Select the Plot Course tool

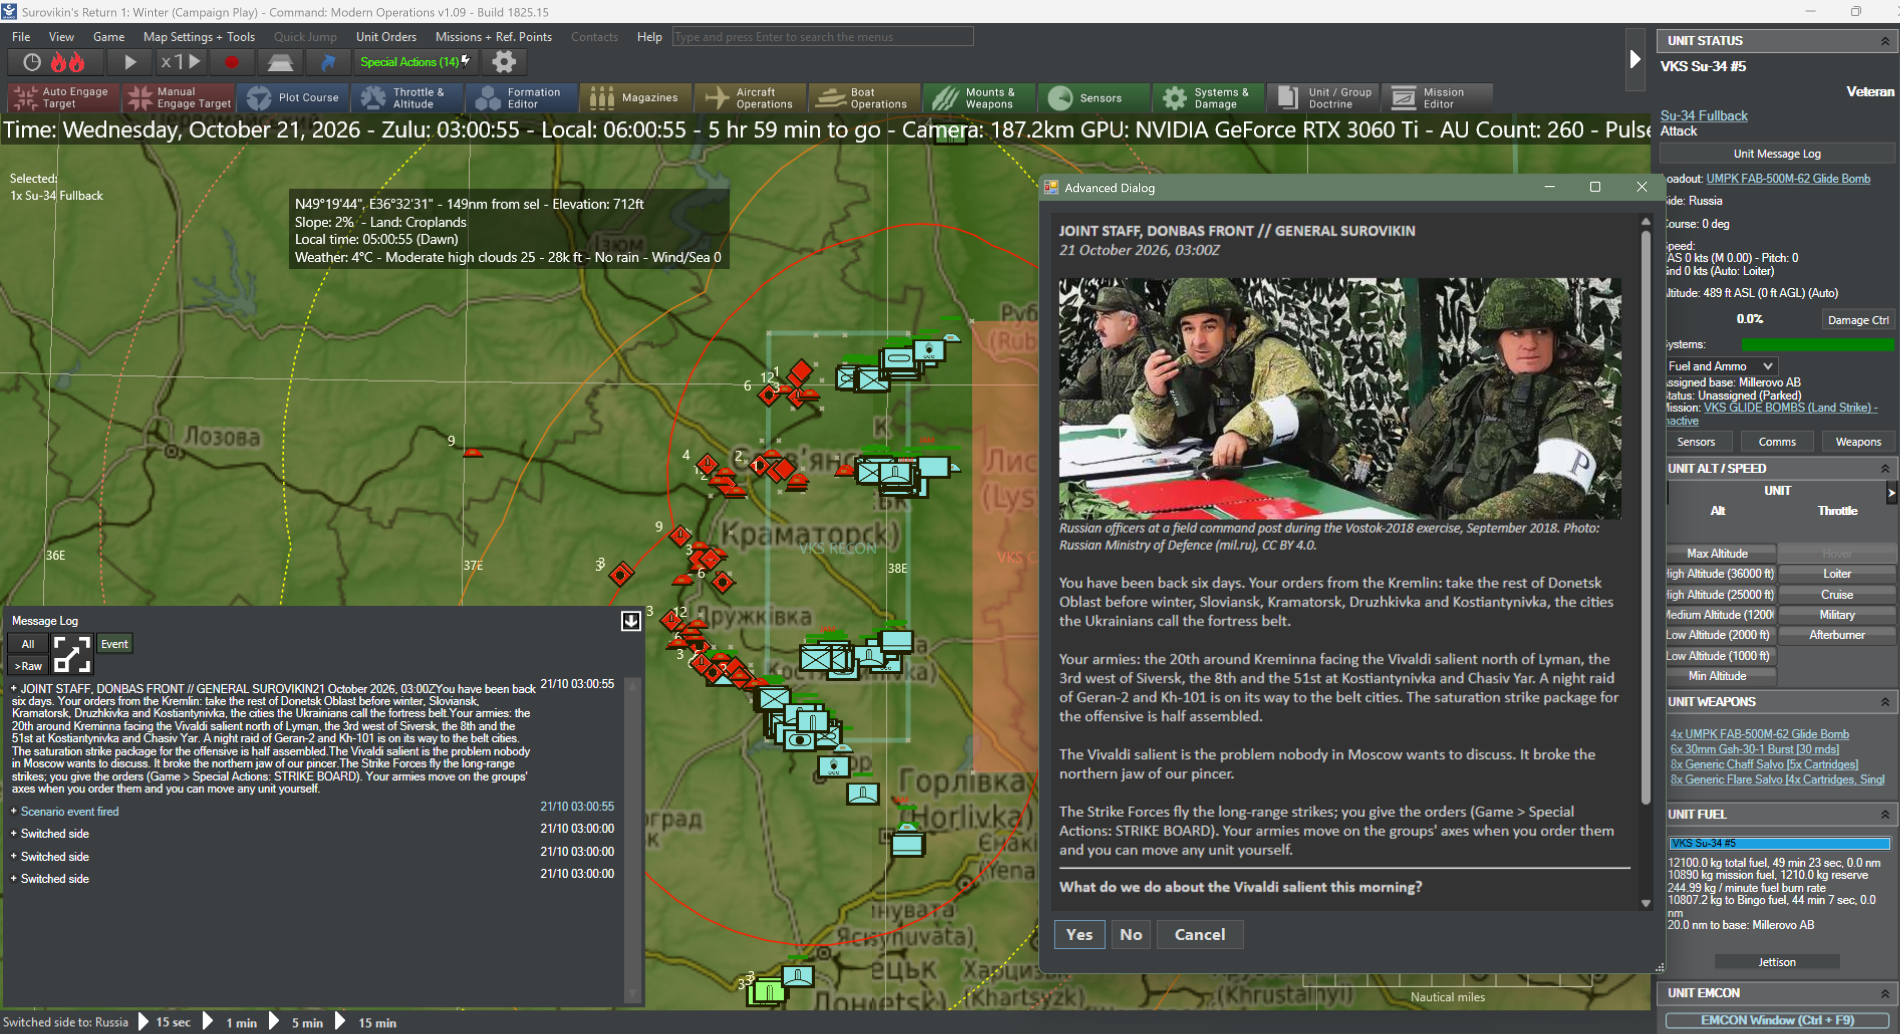click(294, 98)
